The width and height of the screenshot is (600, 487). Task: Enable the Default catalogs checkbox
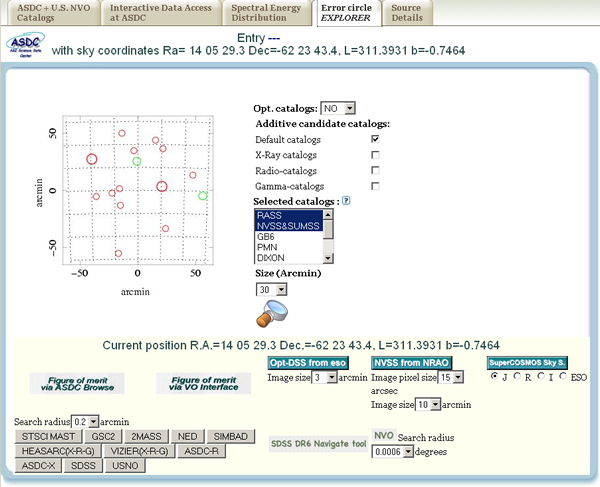[x=375, y=139]
